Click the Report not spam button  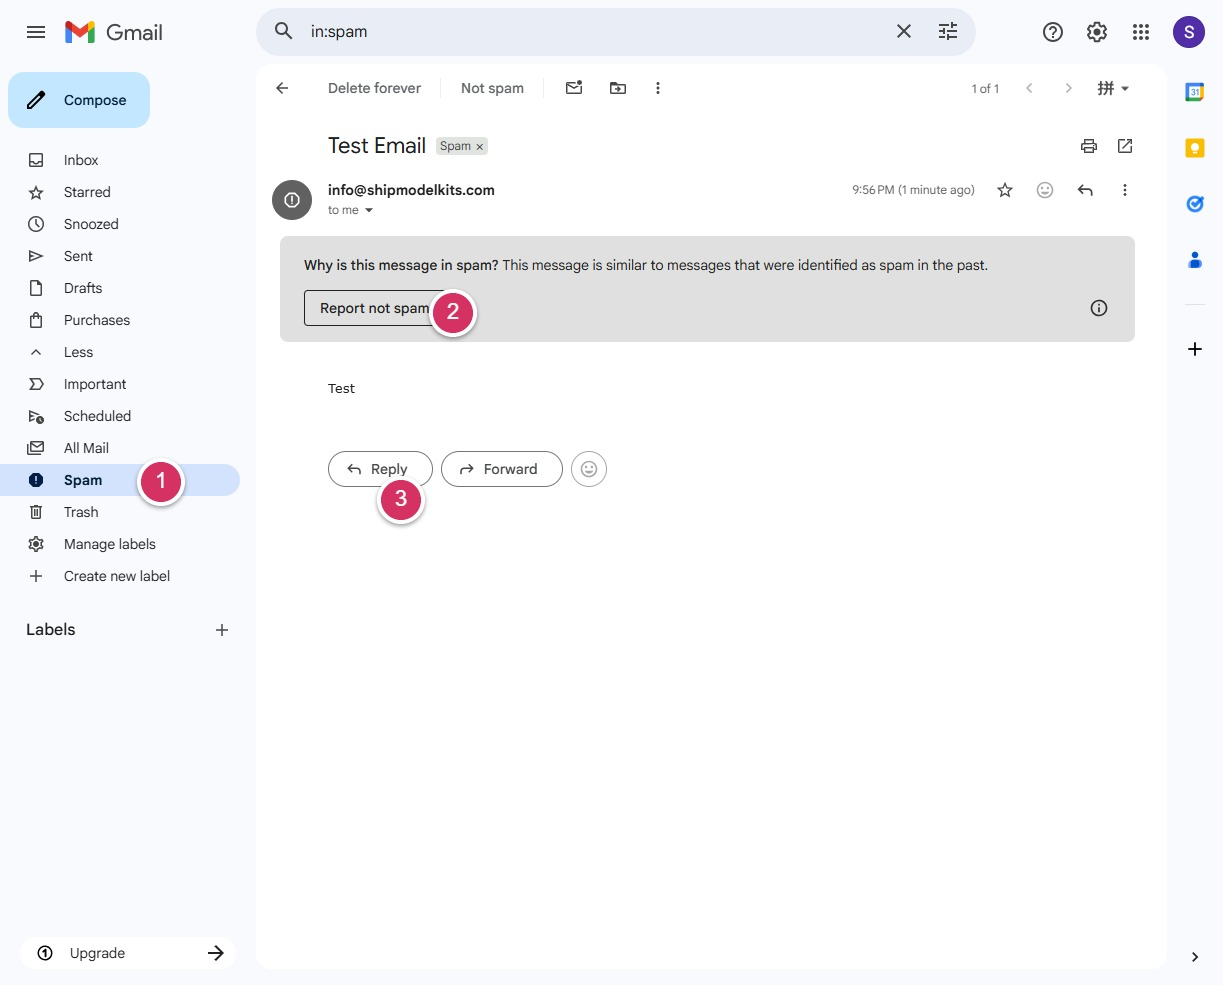tap(370, 308)
